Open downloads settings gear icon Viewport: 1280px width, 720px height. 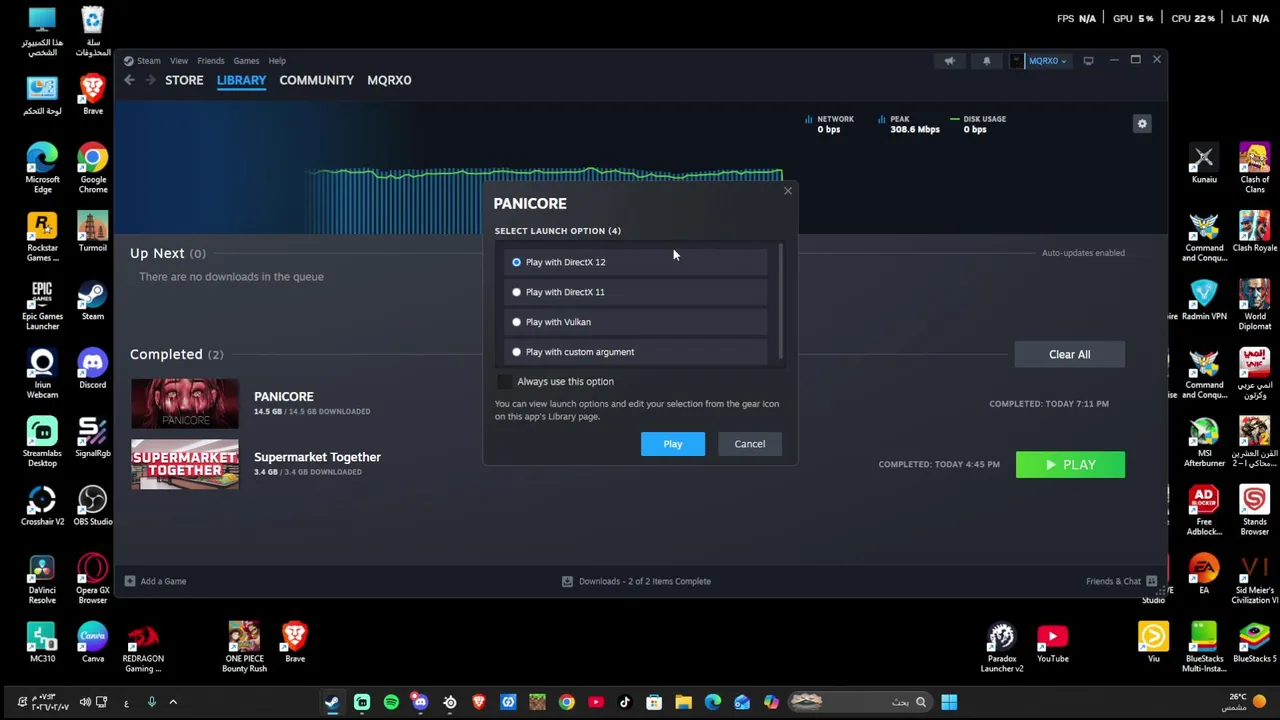tap(1142, 124)
